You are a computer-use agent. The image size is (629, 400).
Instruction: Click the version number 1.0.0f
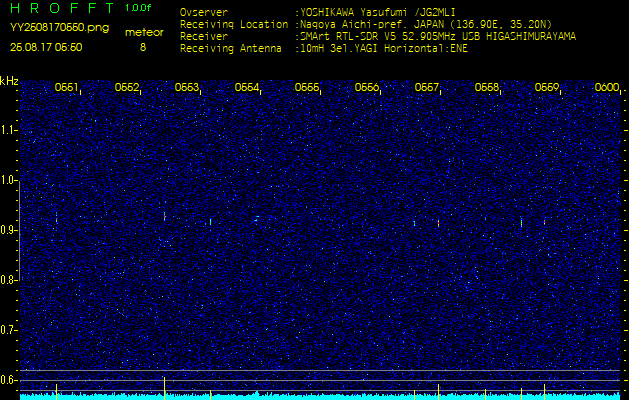138,8
